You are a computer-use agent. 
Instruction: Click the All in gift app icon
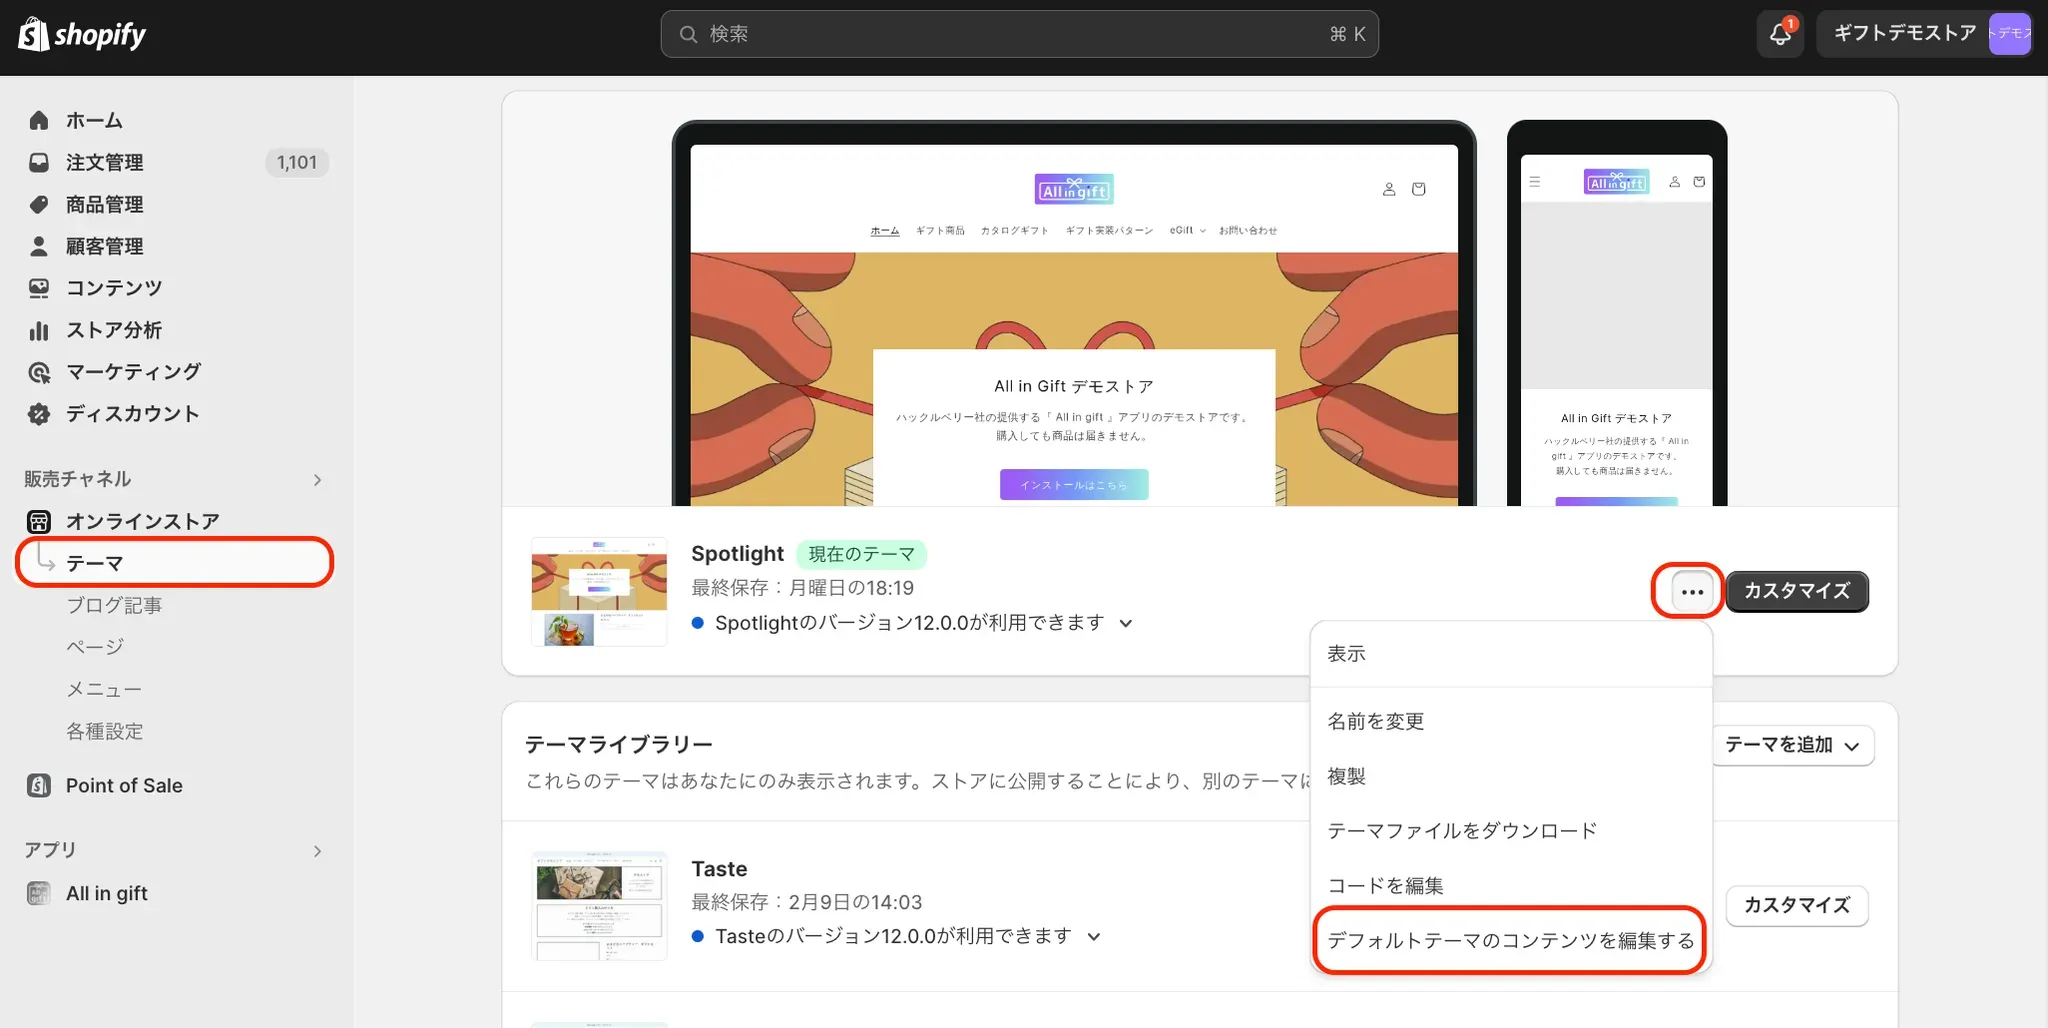pyautogui.click(x=39, y=893)
